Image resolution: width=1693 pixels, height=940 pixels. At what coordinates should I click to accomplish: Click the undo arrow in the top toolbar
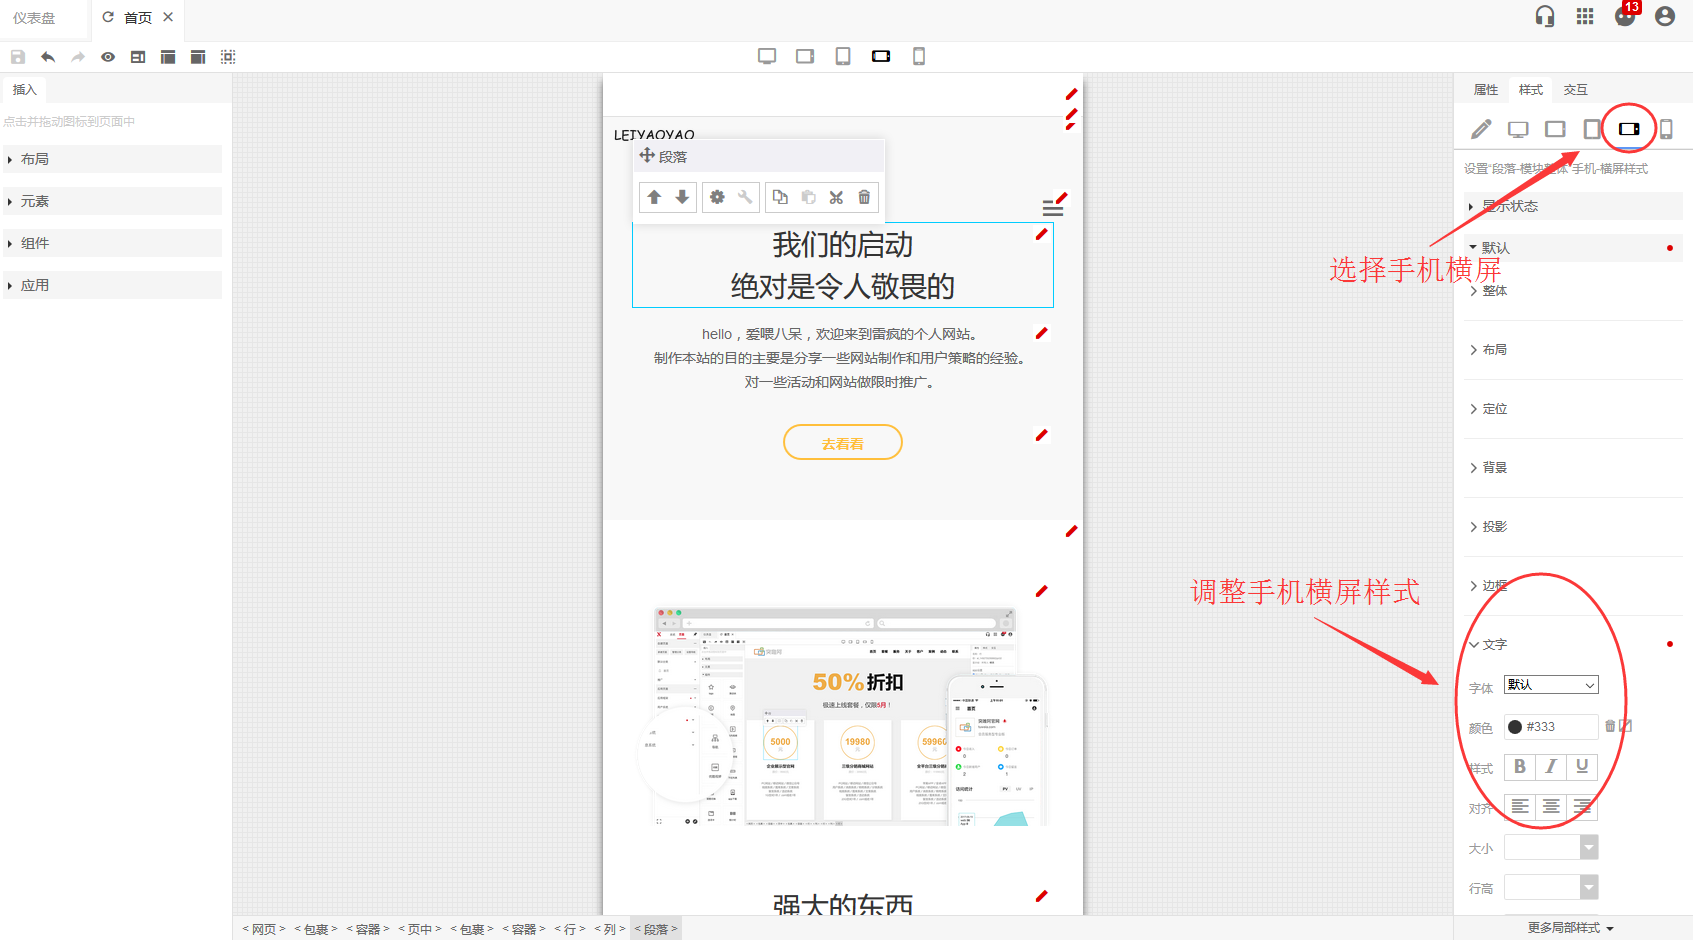click(48, 57)
